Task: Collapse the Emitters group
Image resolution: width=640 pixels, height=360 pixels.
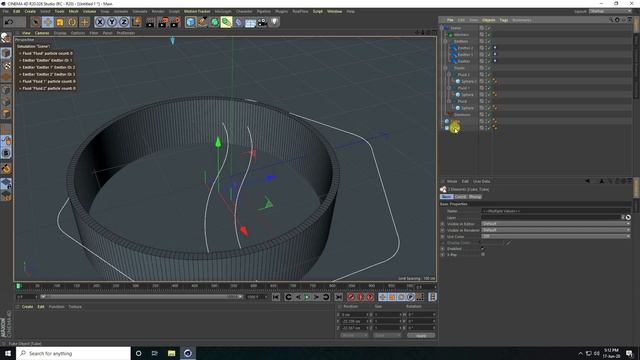Action: click(x=446, y=41)
